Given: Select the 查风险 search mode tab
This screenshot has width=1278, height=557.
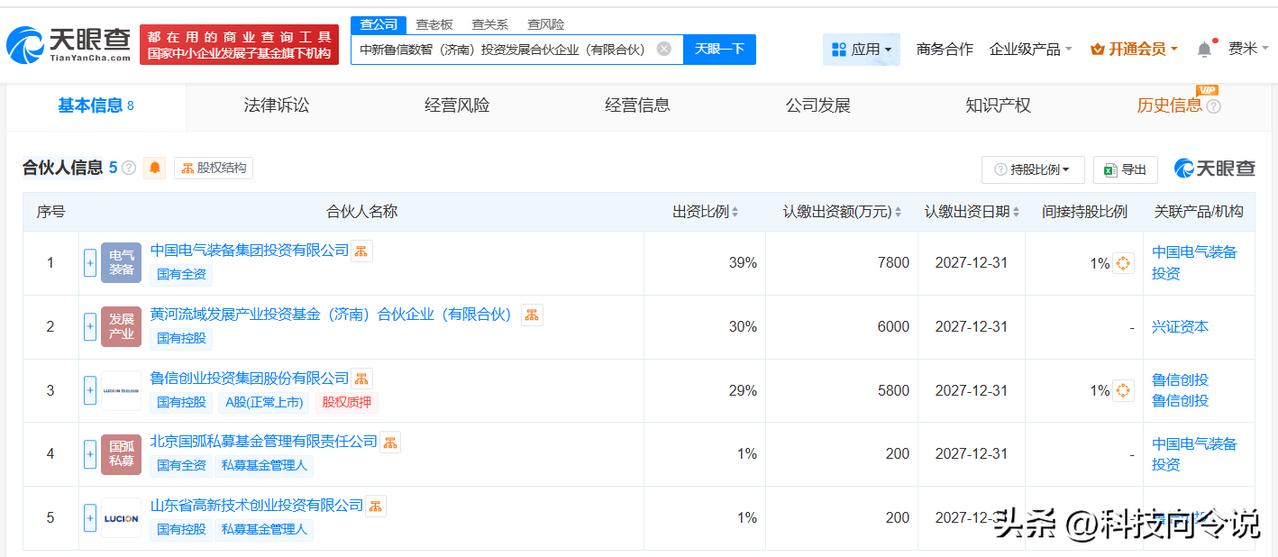Looking at the screenshot, I should tap(546, 25).
